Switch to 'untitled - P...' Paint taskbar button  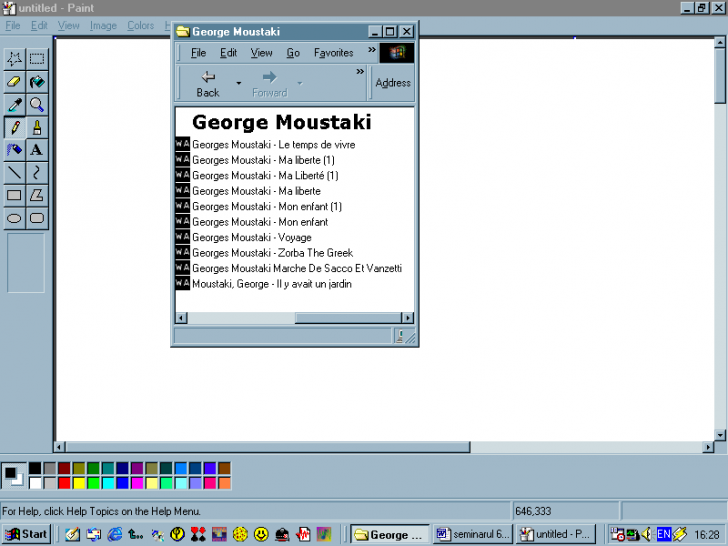555,534
